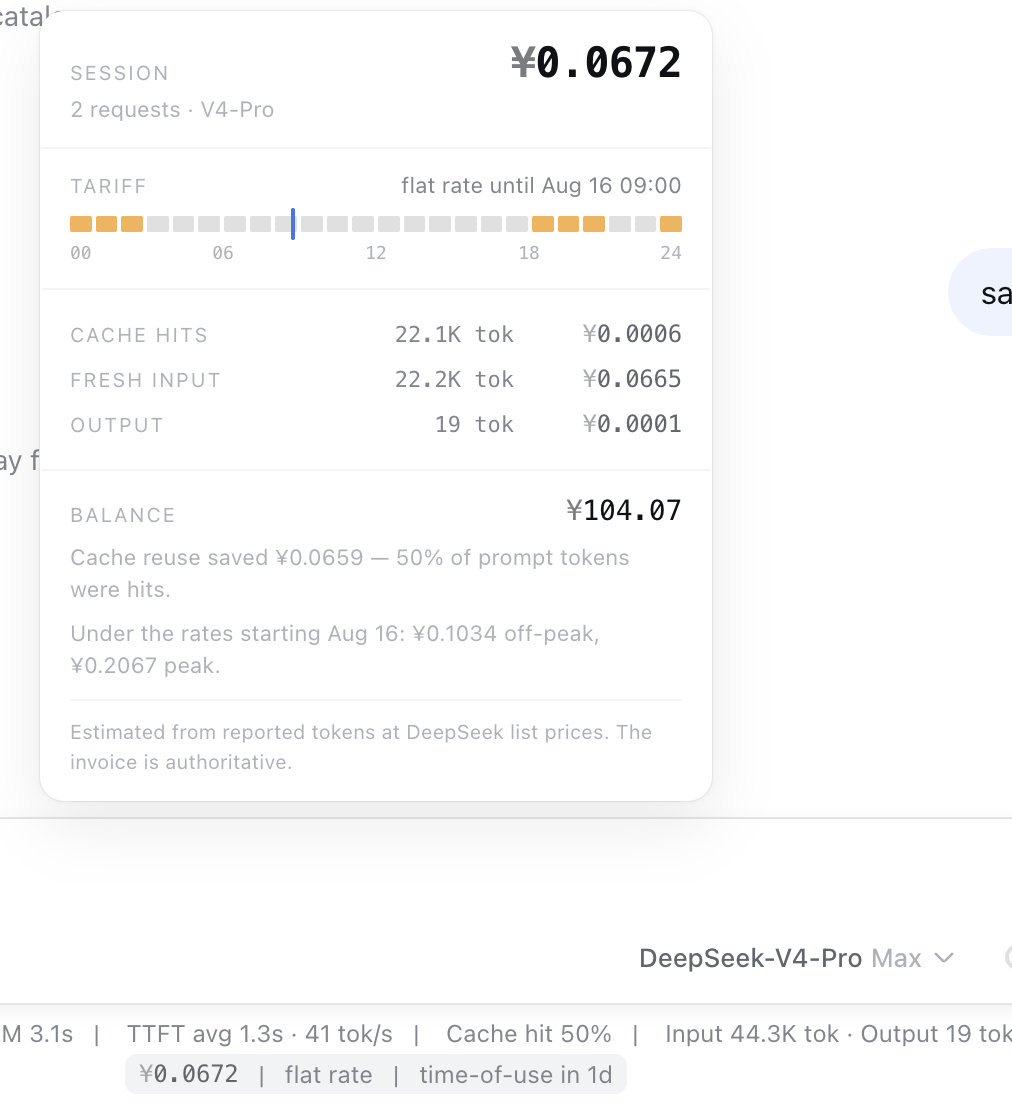Click the hour 18 label on tariff axis
Viewport: 1012px width, 1110px height.
[x=529, y=253]
